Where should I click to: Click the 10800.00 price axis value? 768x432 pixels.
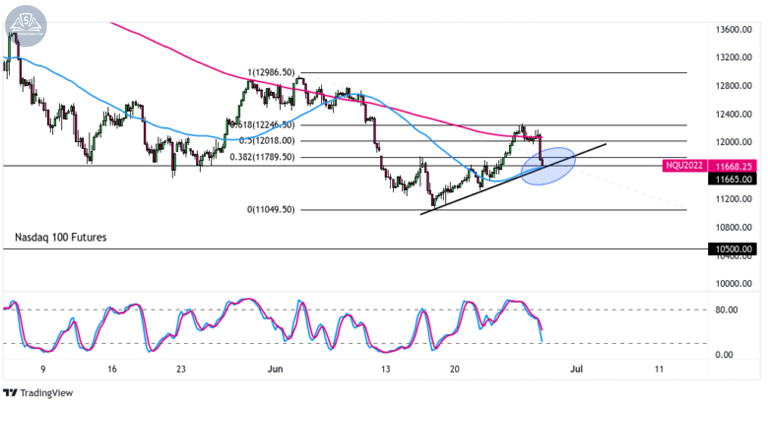click(x=733, y=227)
